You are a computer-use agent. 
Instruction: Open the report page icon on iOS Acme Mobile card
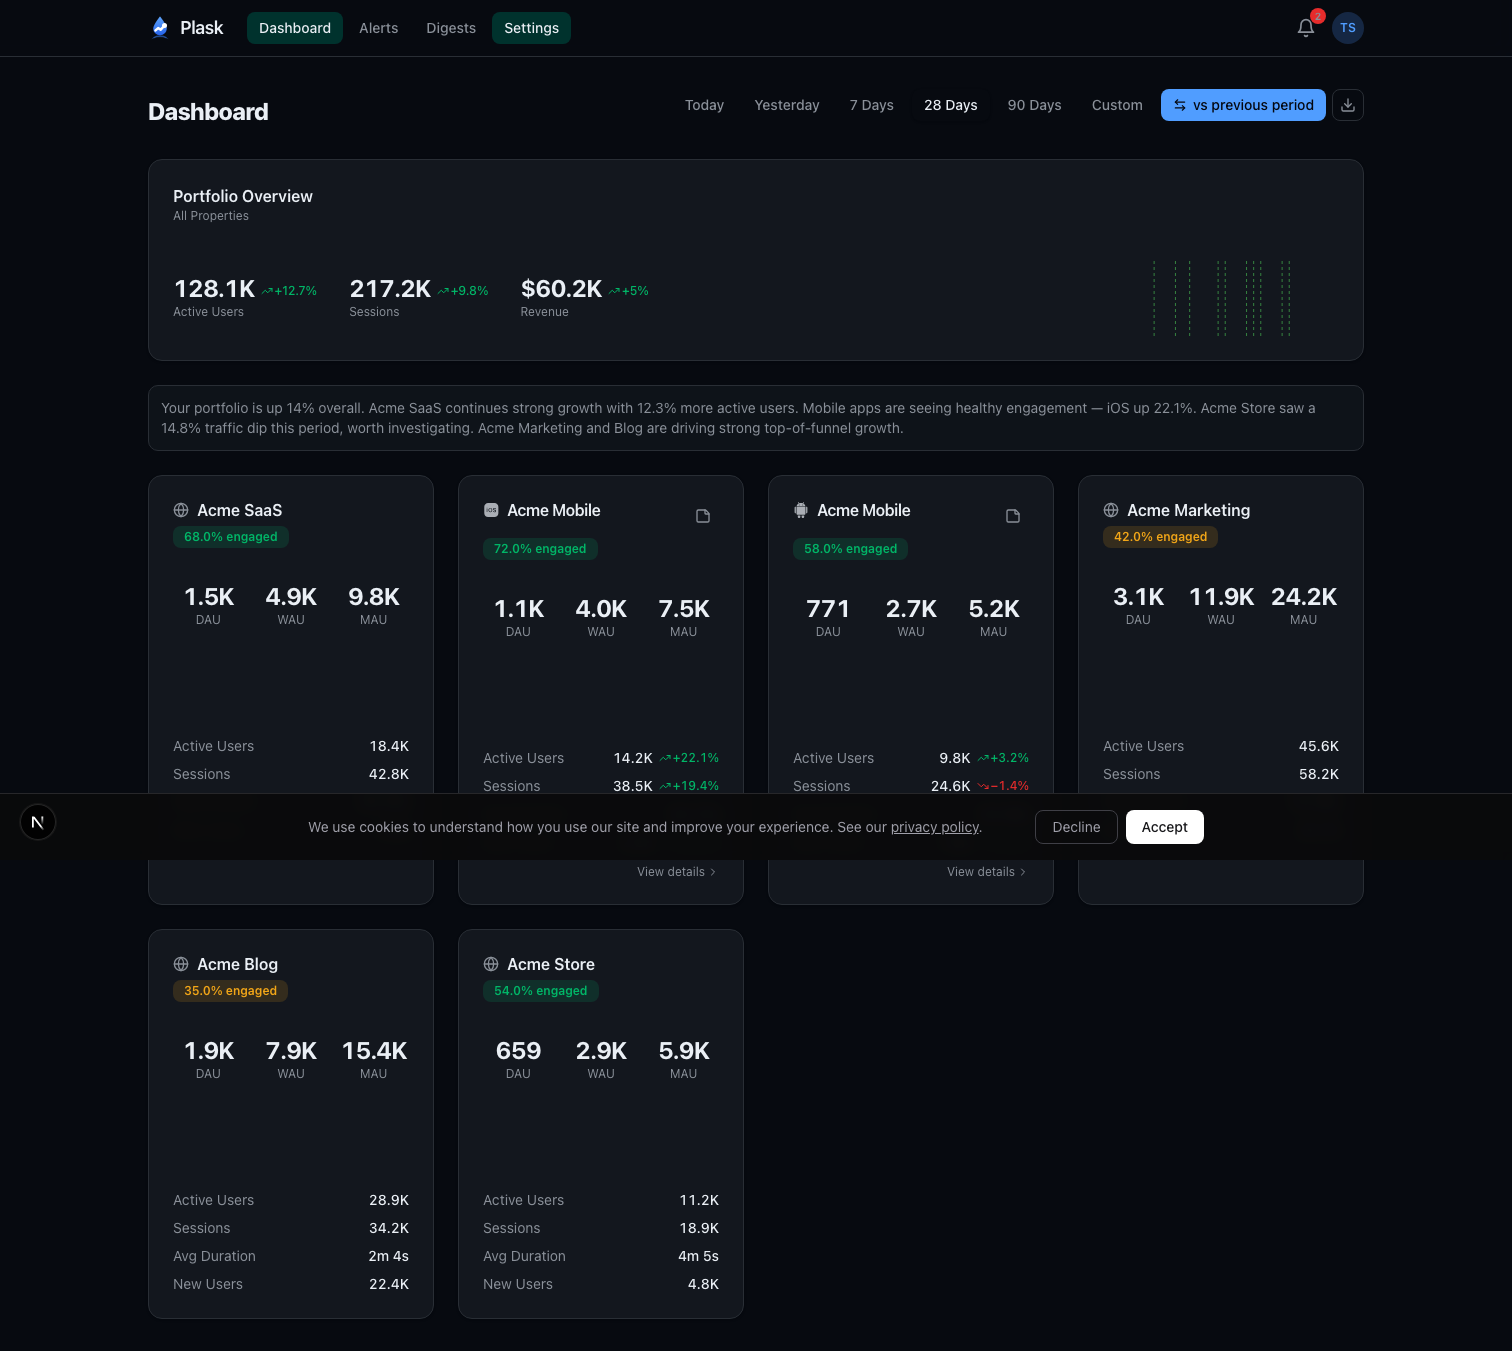coord(702,515)
